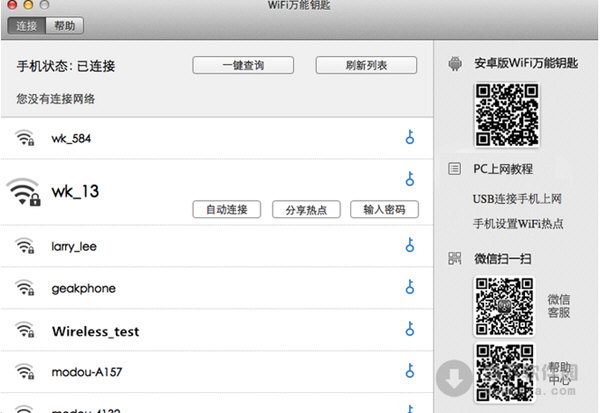
Task: Click the 分享热点 button
Action: [306, 209]
